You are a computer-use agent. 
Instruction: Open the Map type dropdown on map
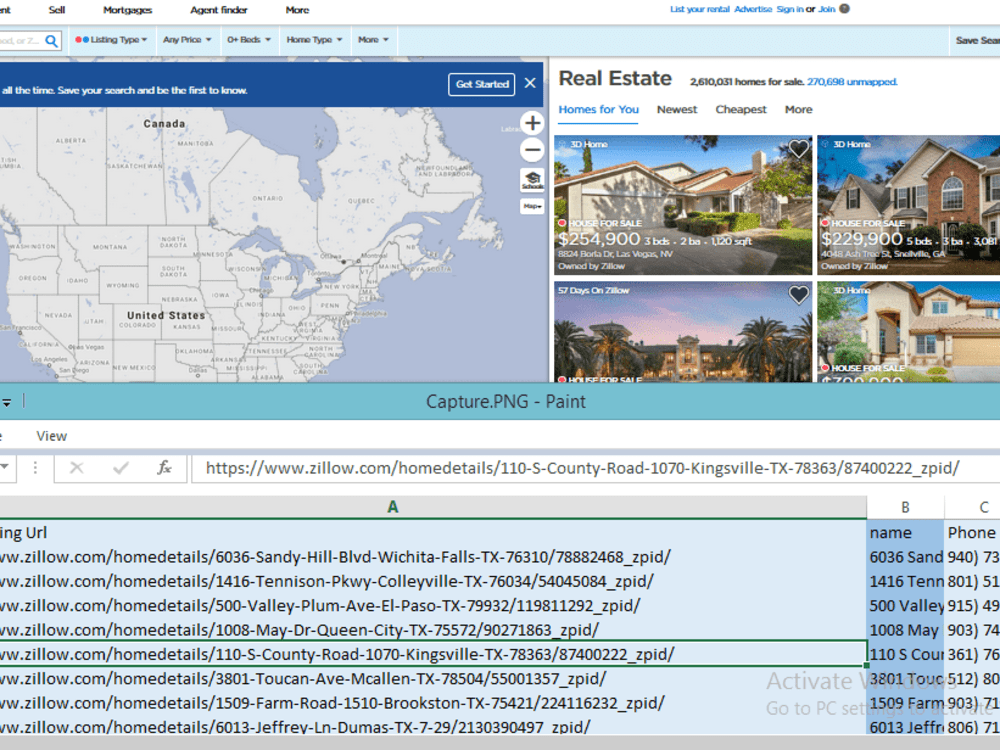tap(532, 206)
